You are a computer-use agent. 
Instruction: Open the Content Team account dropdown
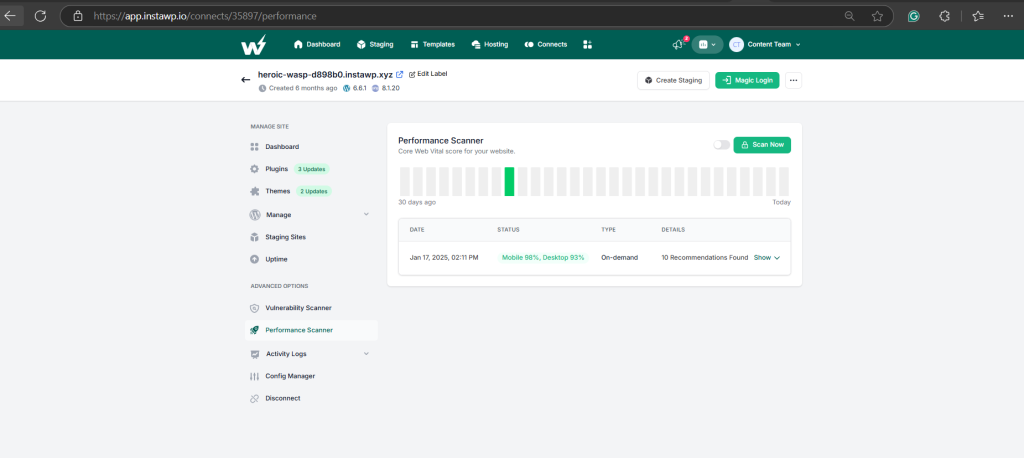click(x=765, y=44)
